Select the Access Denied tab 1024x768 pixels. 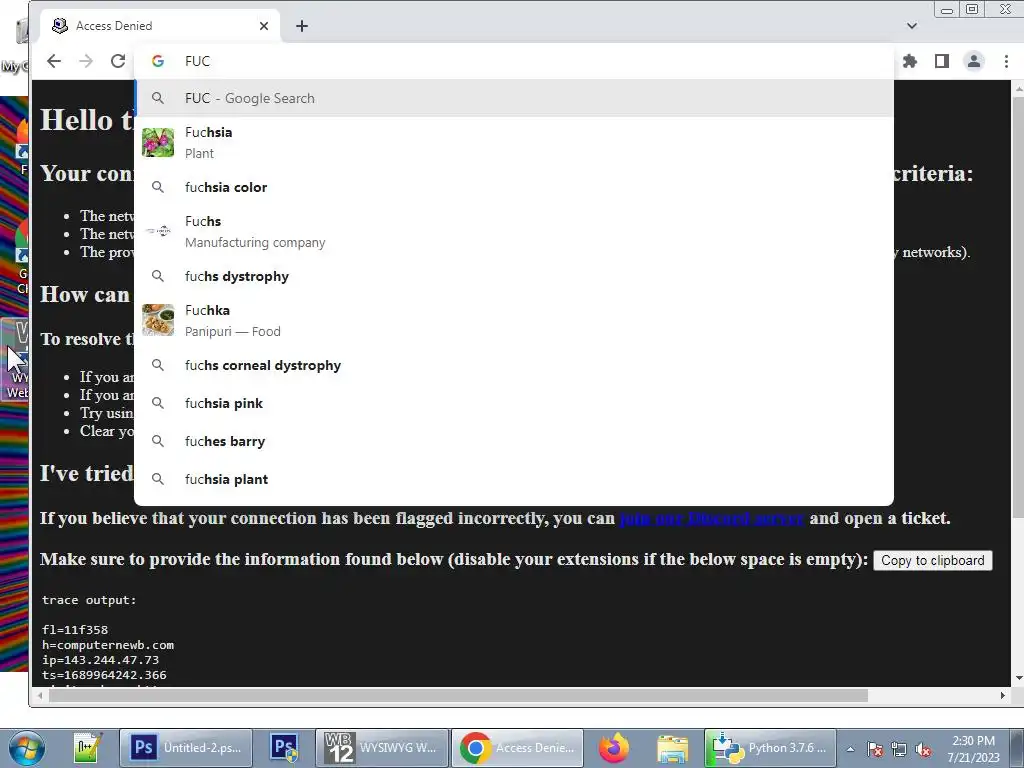tap(160, 26)
